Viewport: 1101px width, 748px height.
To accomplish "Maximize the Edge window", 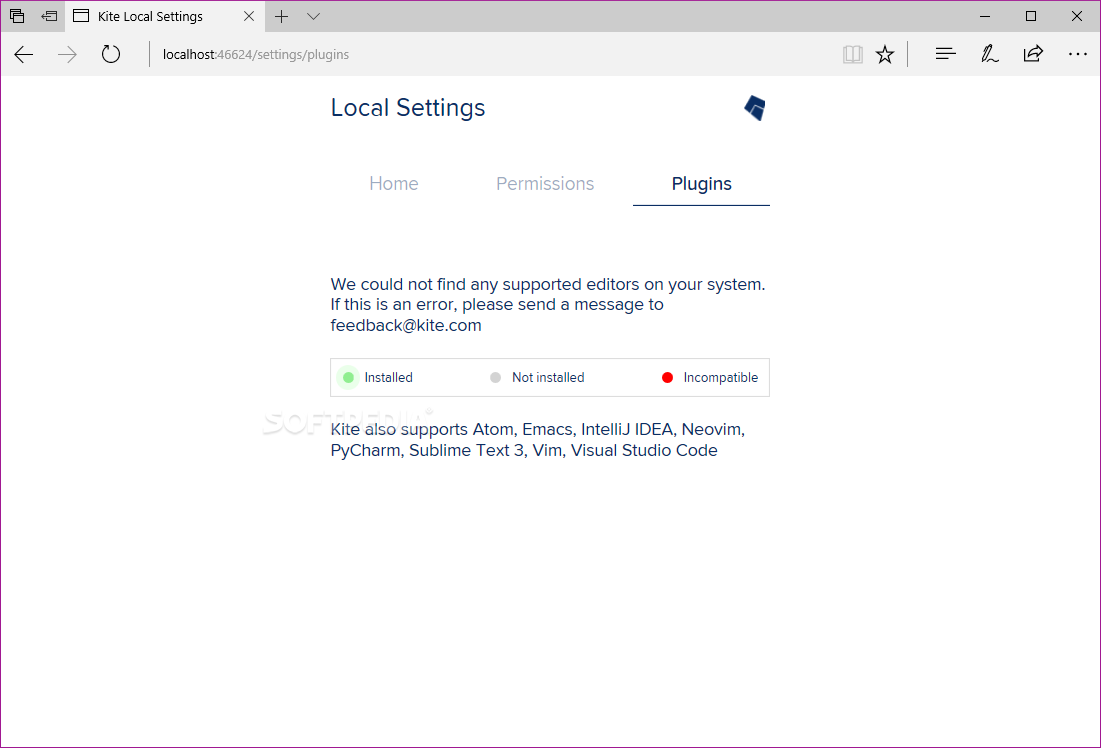I will point(1031,15).
